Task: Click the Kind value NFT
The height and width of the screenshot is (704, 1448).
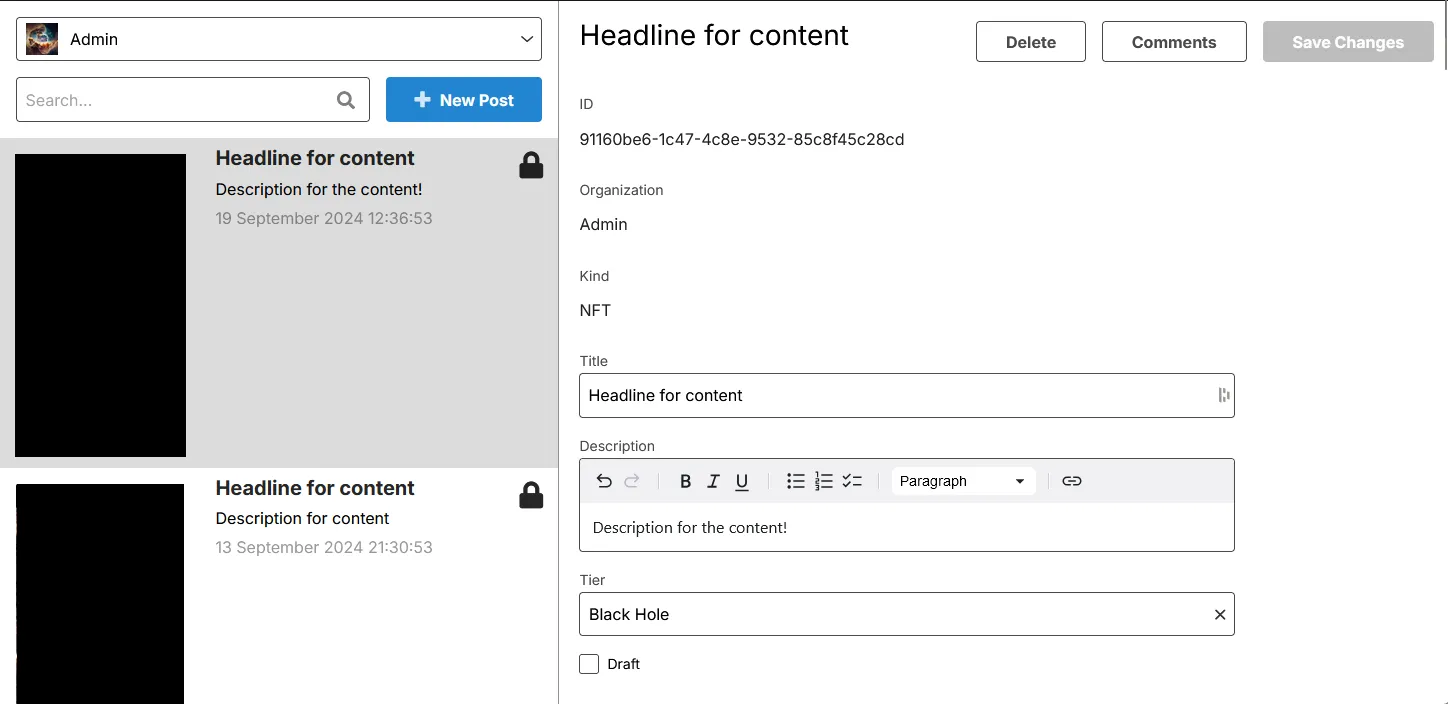Action: (595, 310)
